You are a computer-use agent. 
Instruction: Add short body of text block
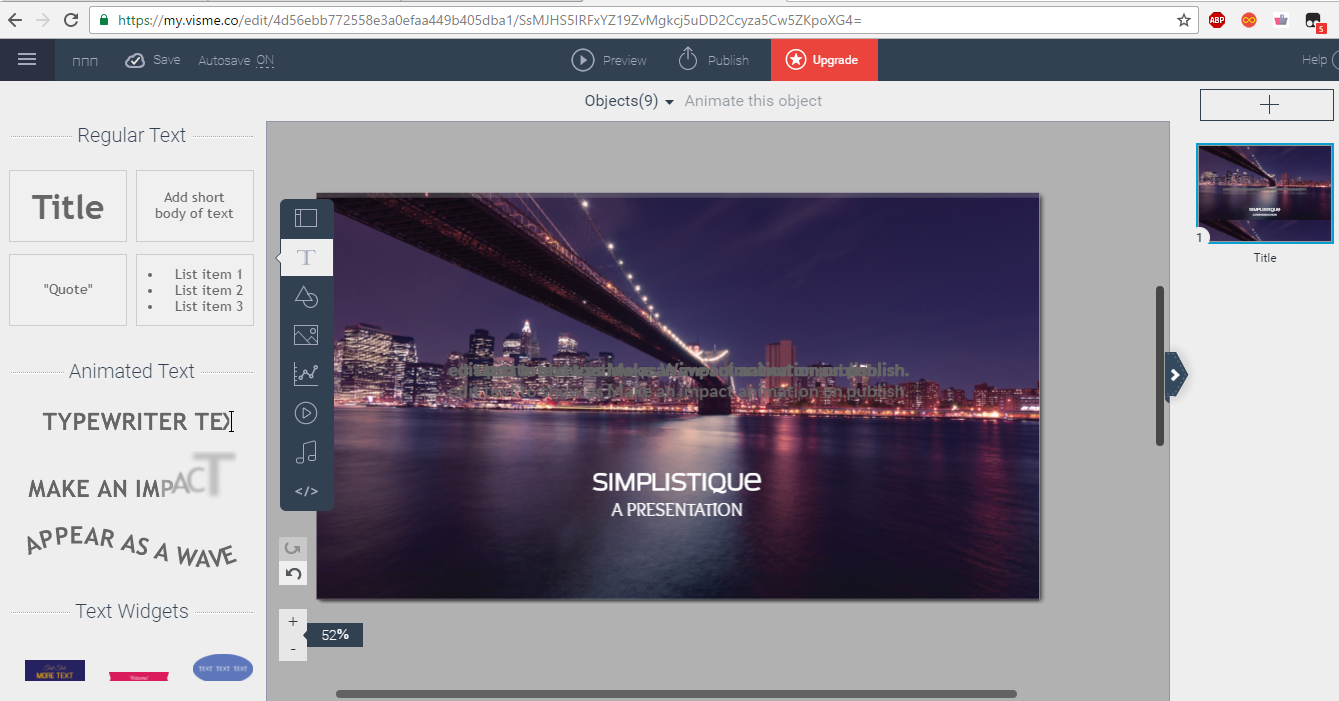pos(194,206)
